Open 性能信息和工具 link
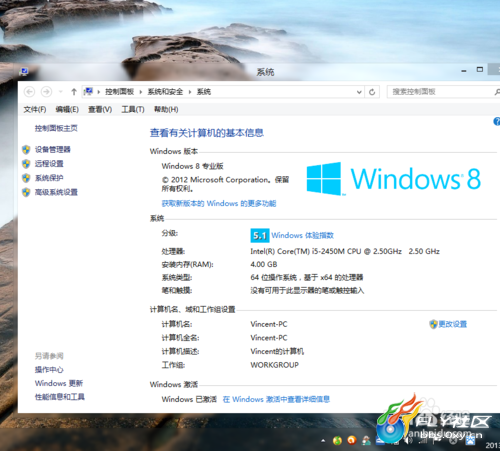This screenshot has height=451, width=500. 60,397
